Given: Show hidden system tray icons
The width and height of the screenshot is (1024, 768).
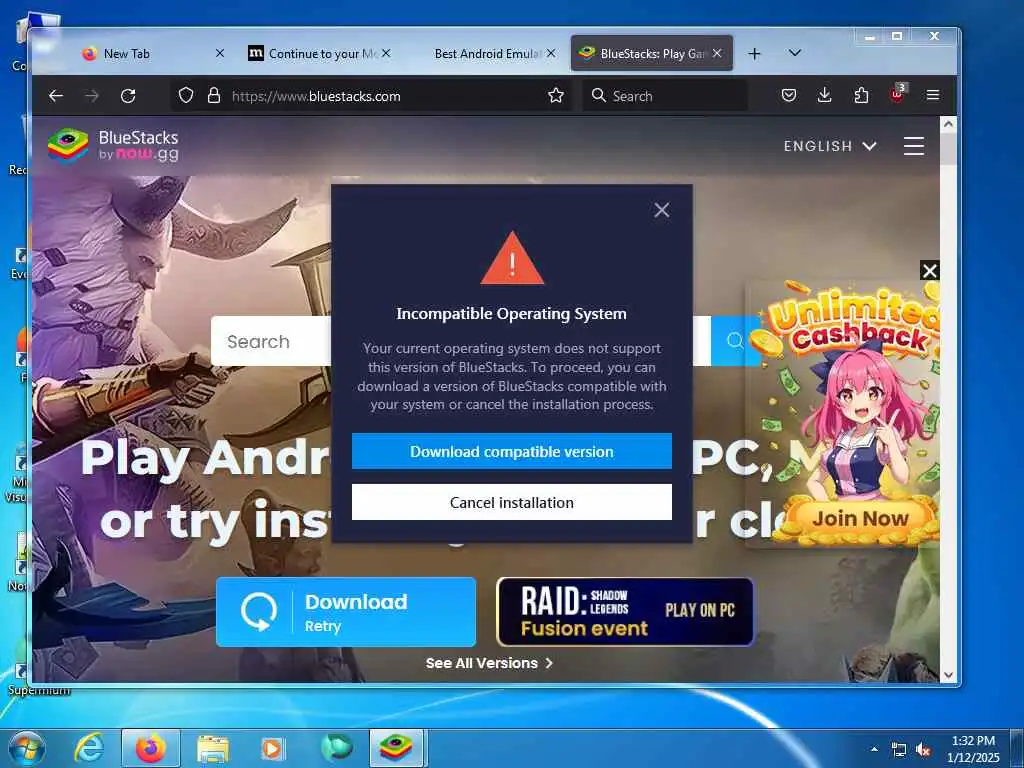Looking at the screenshot, I should (874, 749).
